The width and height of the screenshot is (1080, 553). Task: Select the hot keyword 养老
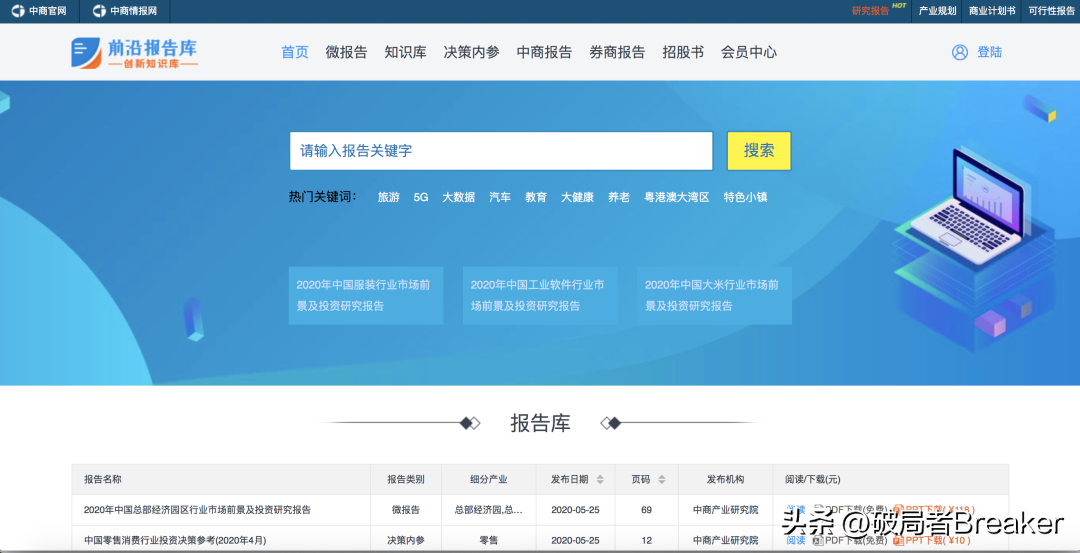point(619,197)
